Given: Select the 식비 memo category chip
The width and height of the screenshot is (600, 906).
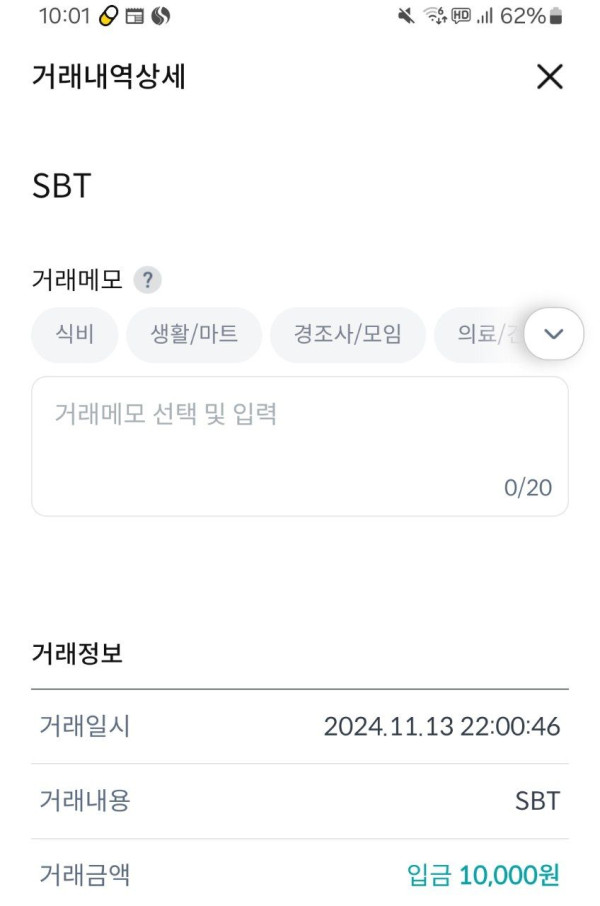Looking at the screenshot, I should 75,334.
